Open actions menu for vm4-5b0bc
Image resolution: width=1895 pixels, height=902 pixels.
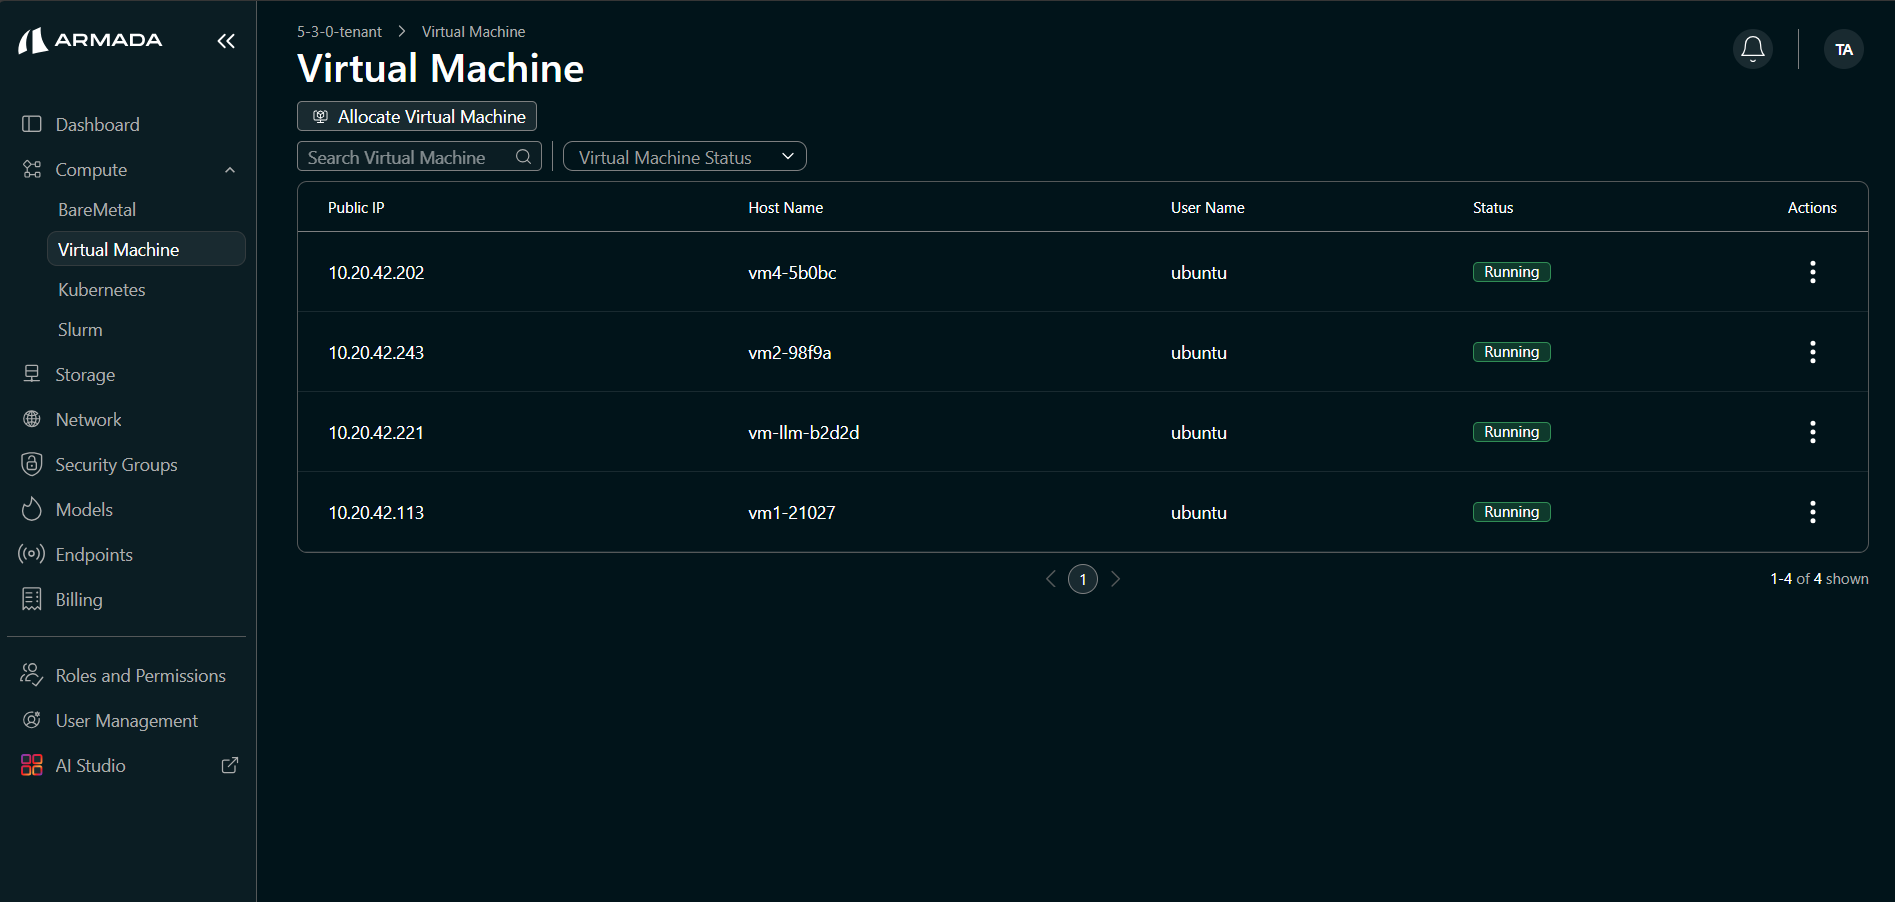point(1812,272)
